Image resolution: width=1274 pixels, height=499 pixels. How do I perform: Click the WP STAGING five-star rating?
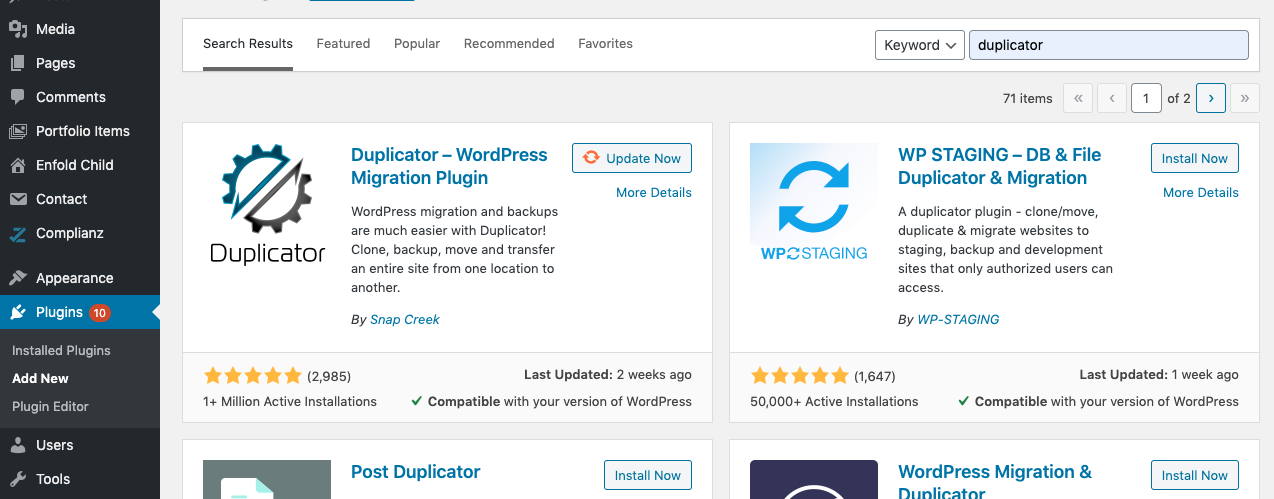point(799,376)
